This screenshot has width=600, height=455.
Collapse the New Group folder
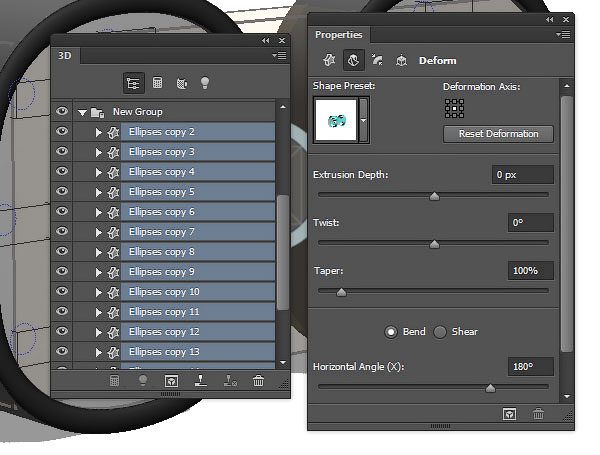(82, 113)
